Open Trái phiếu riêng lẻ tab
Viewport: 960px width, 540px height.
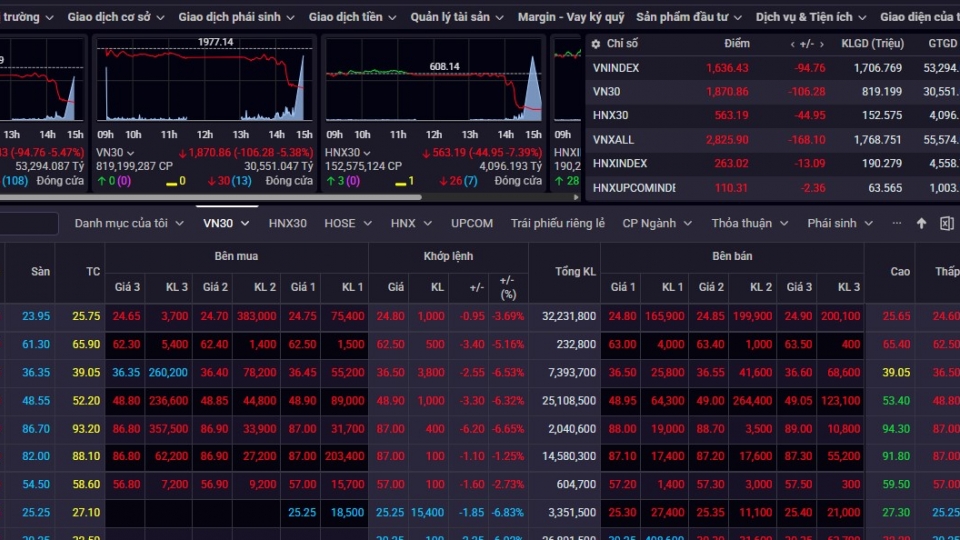557,224
